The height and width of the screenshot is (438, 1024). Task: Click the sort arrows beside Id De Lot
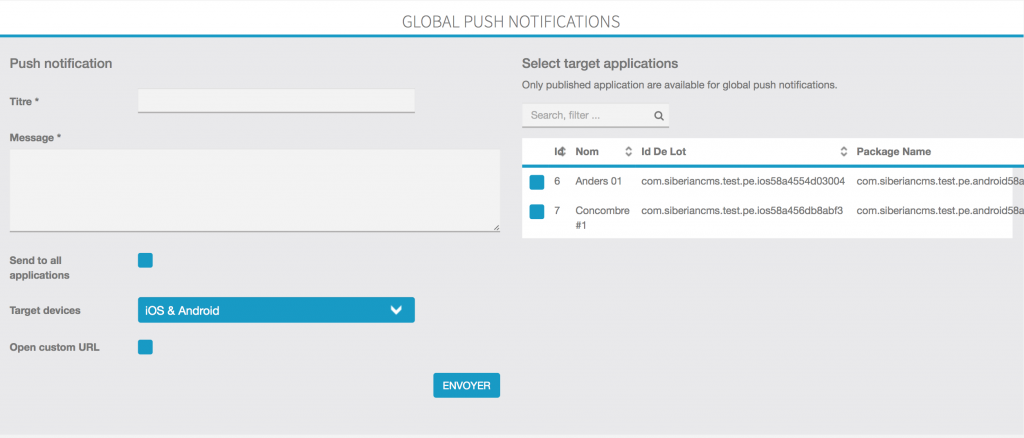point(845,152)
